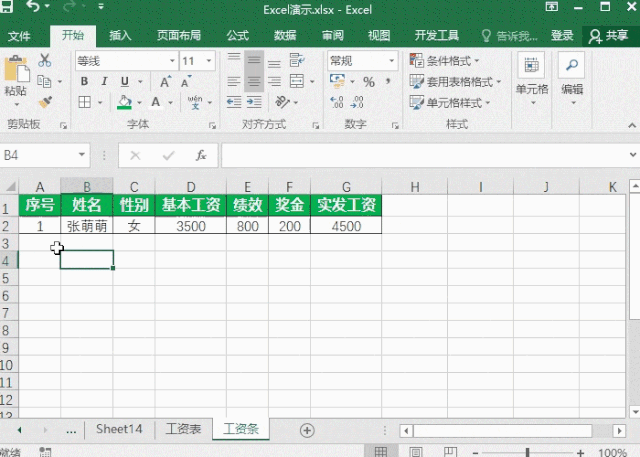The image size is (640, 457).
Task: Add a new sheet
Action: (307, 430)
